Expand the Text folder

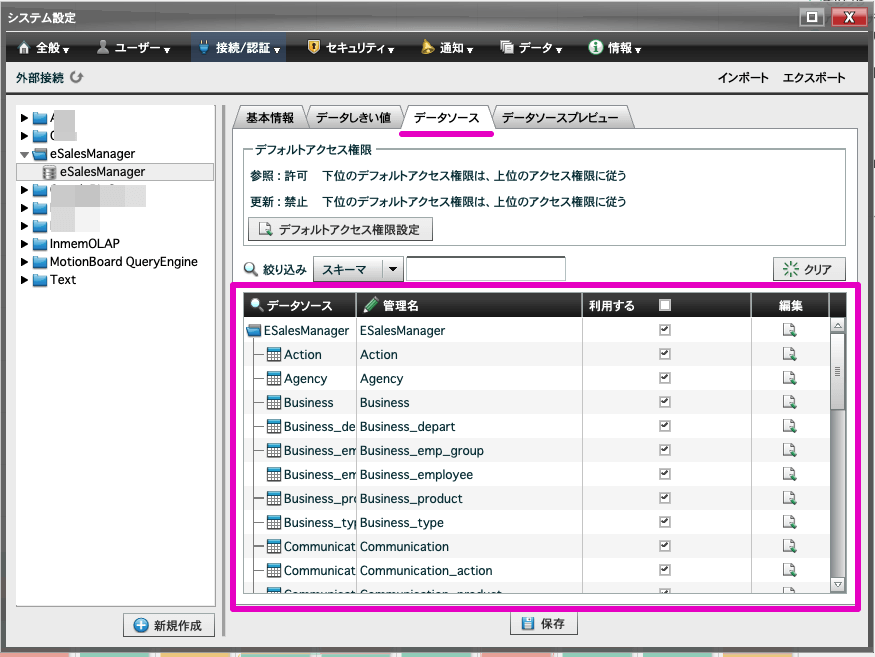(24, 280)
